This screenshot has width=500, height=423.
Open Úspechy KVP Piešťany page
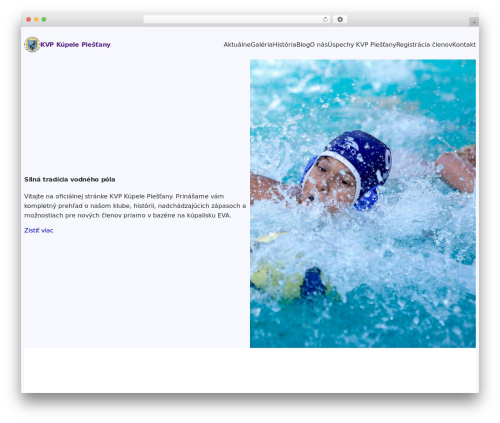pyautogui.click(x=362, y=45)
